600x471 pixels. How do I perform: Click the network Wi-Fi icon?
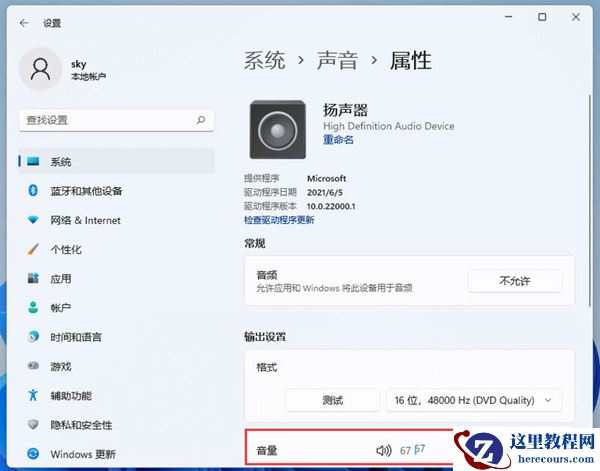click(x=33, y=220)
